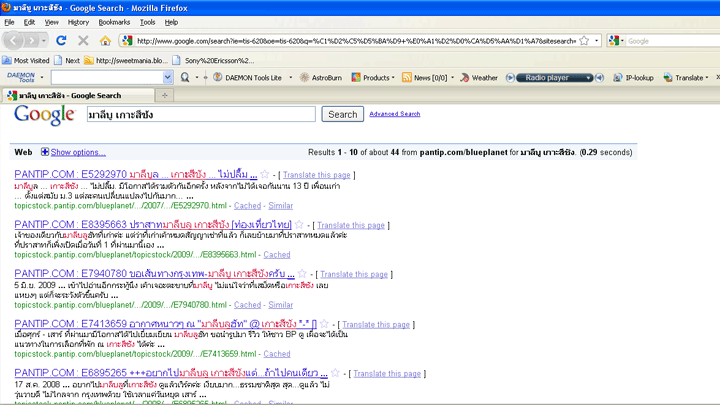Screen dimensions: 720x405
Task: Translate the E5292970 result page
Action: (316, 175)
